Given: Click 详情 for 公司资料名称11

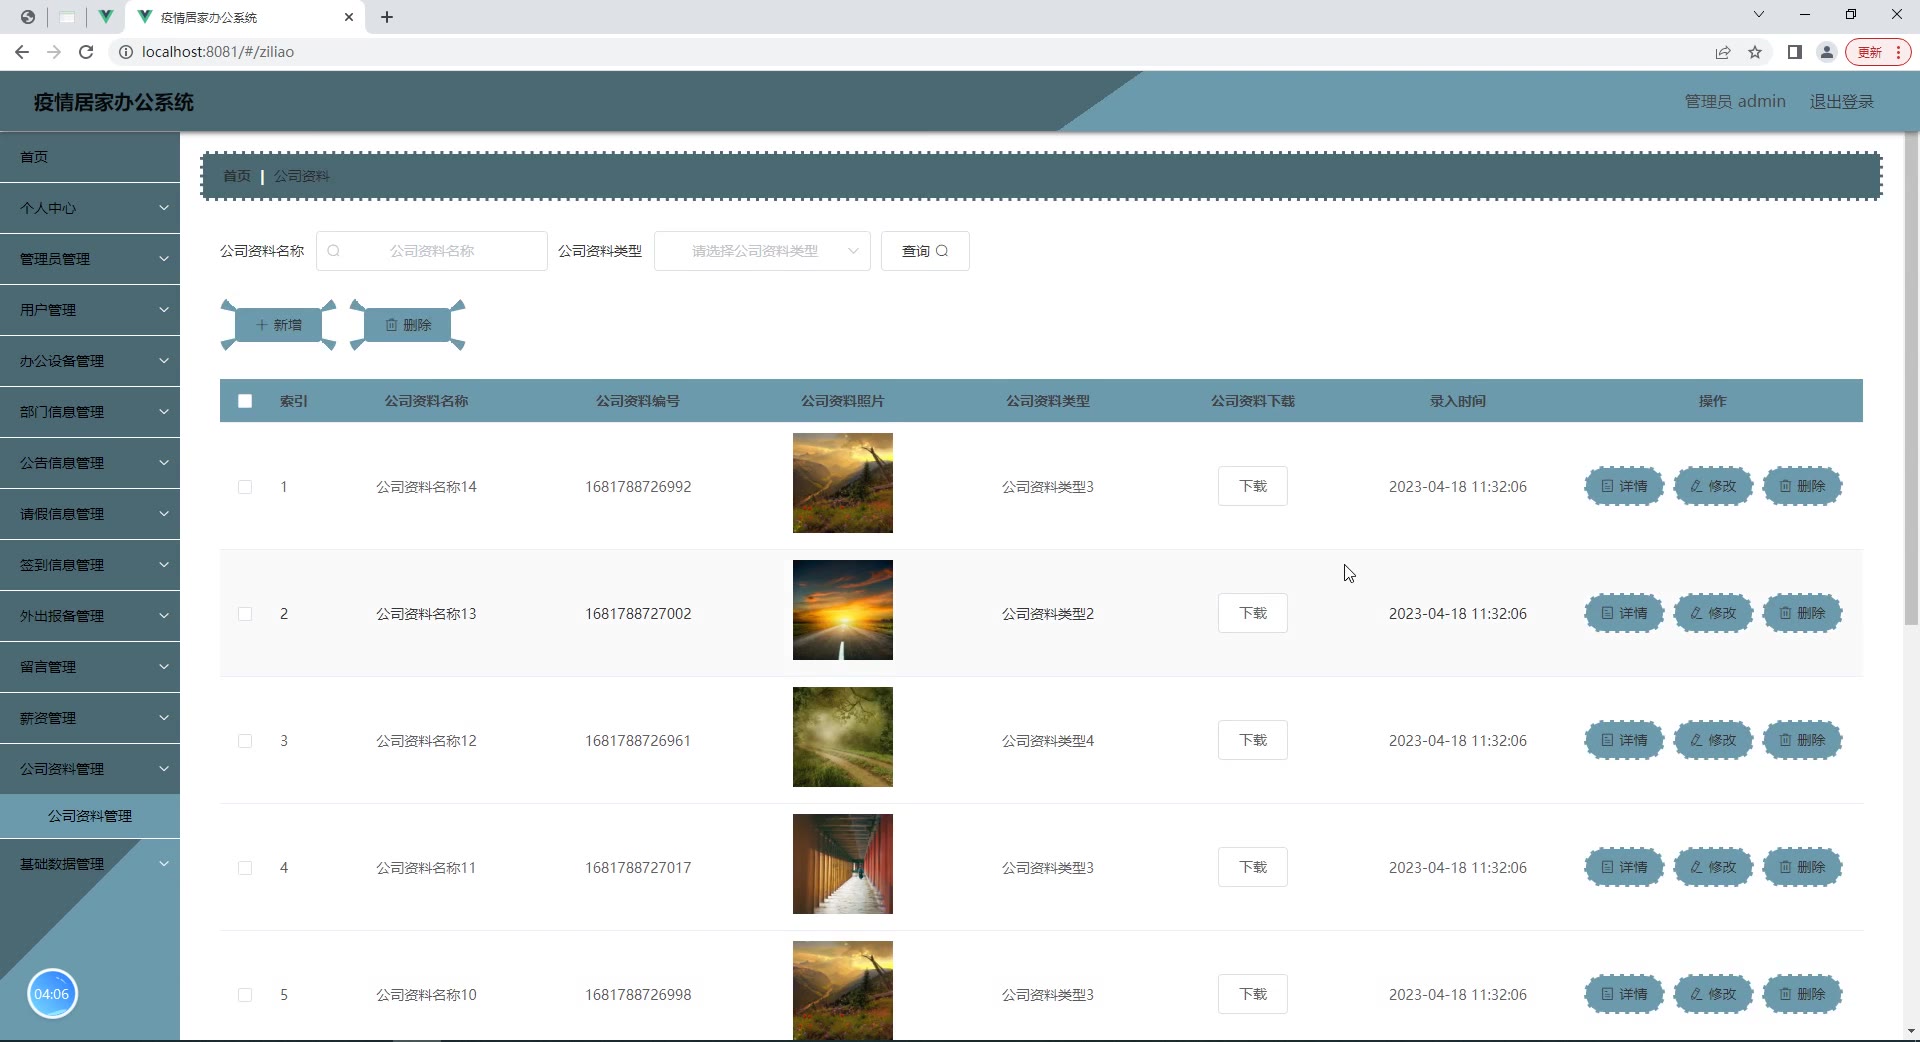Looking at the screenshot, I should [x=1624, y=867].
